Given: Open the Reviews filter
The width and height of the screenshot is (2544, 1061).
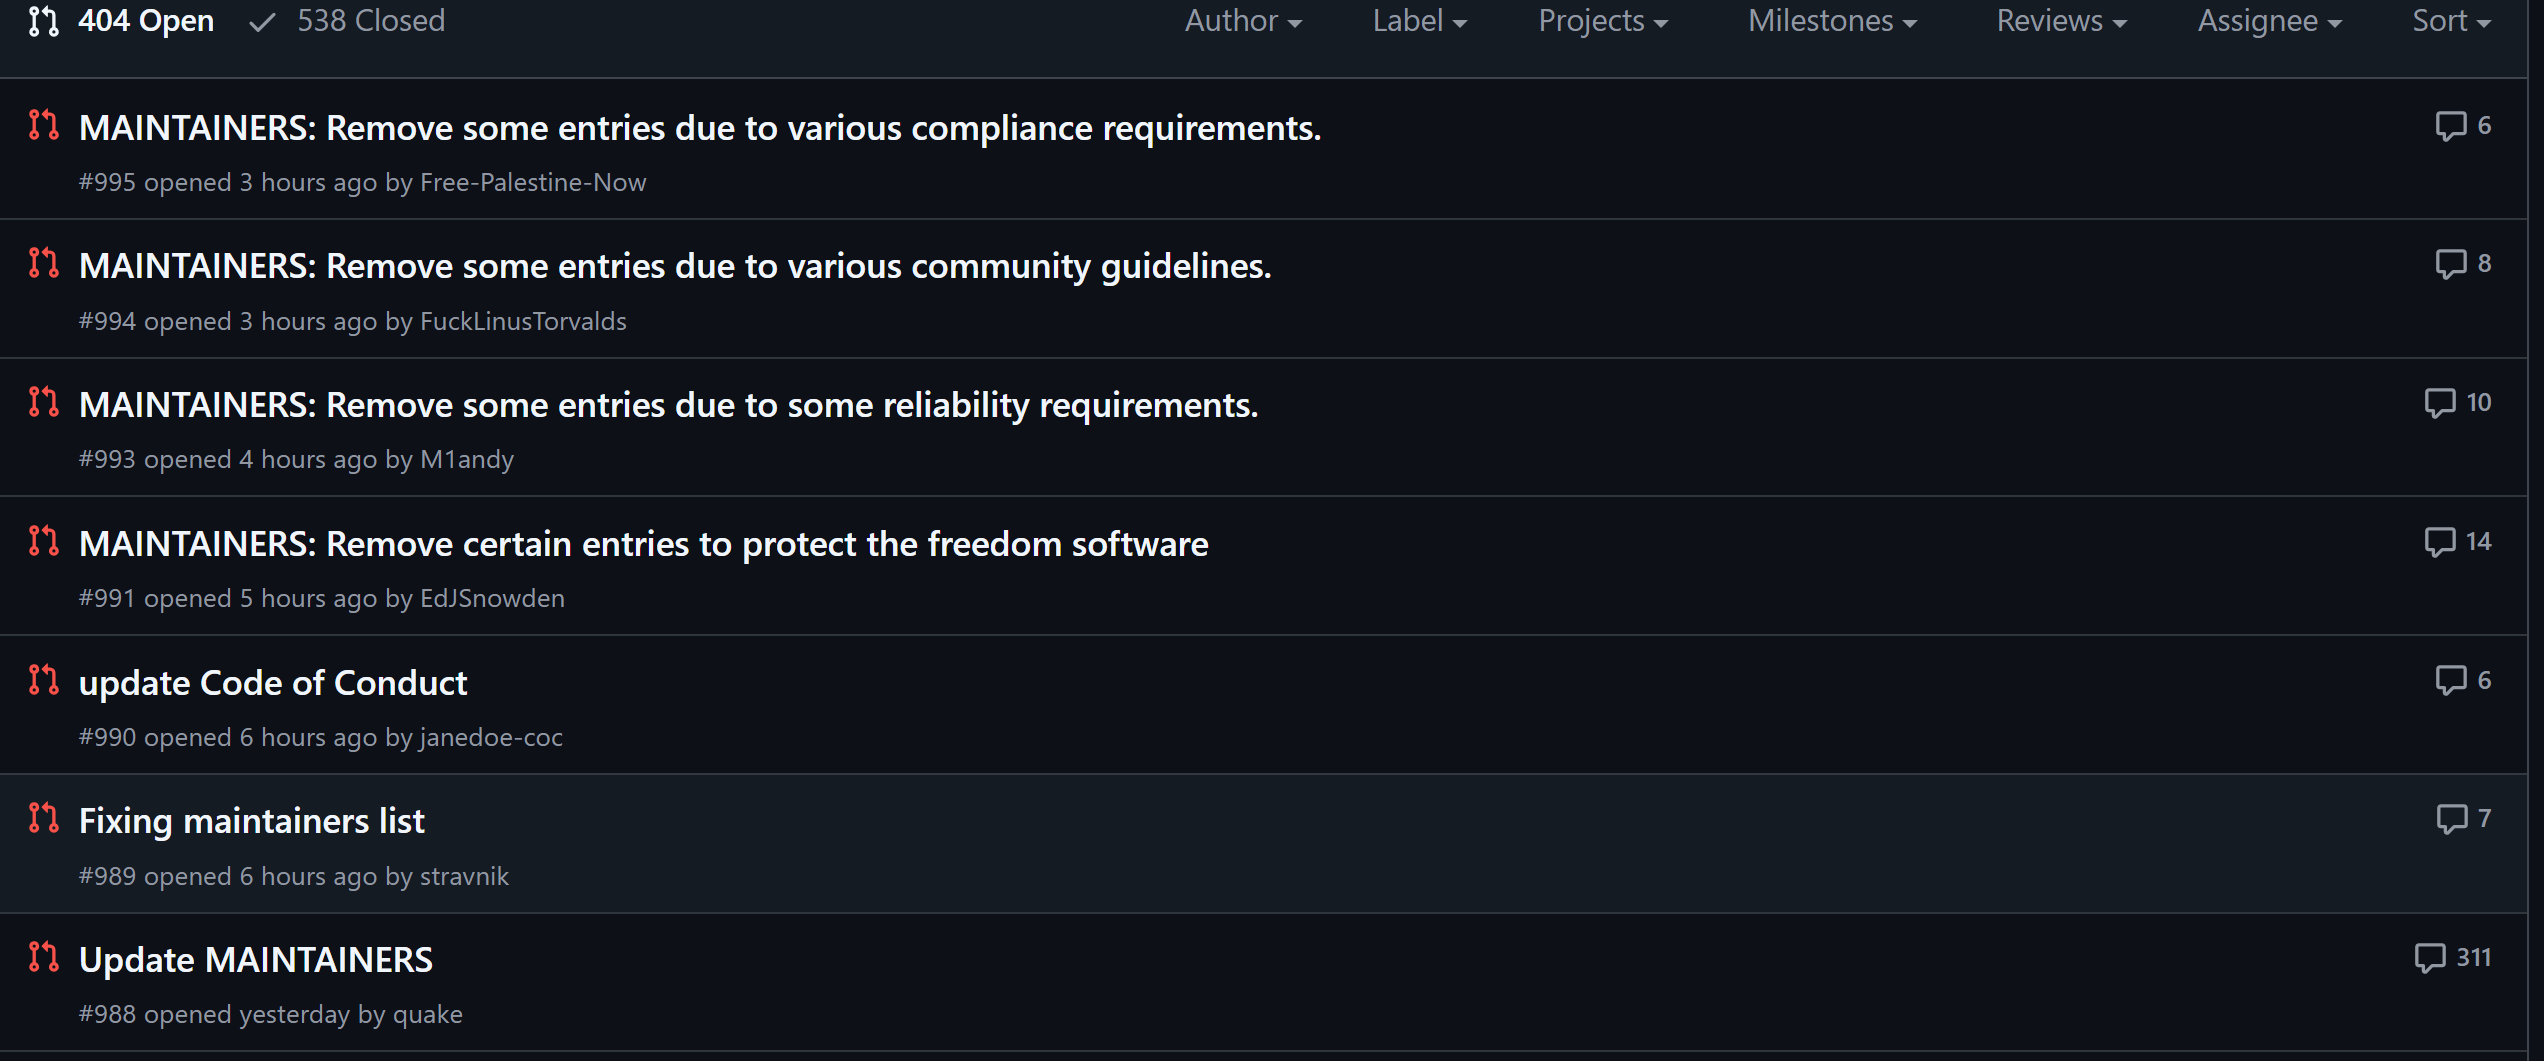Looking at the screenshot, I should [x=2059, y=21].
